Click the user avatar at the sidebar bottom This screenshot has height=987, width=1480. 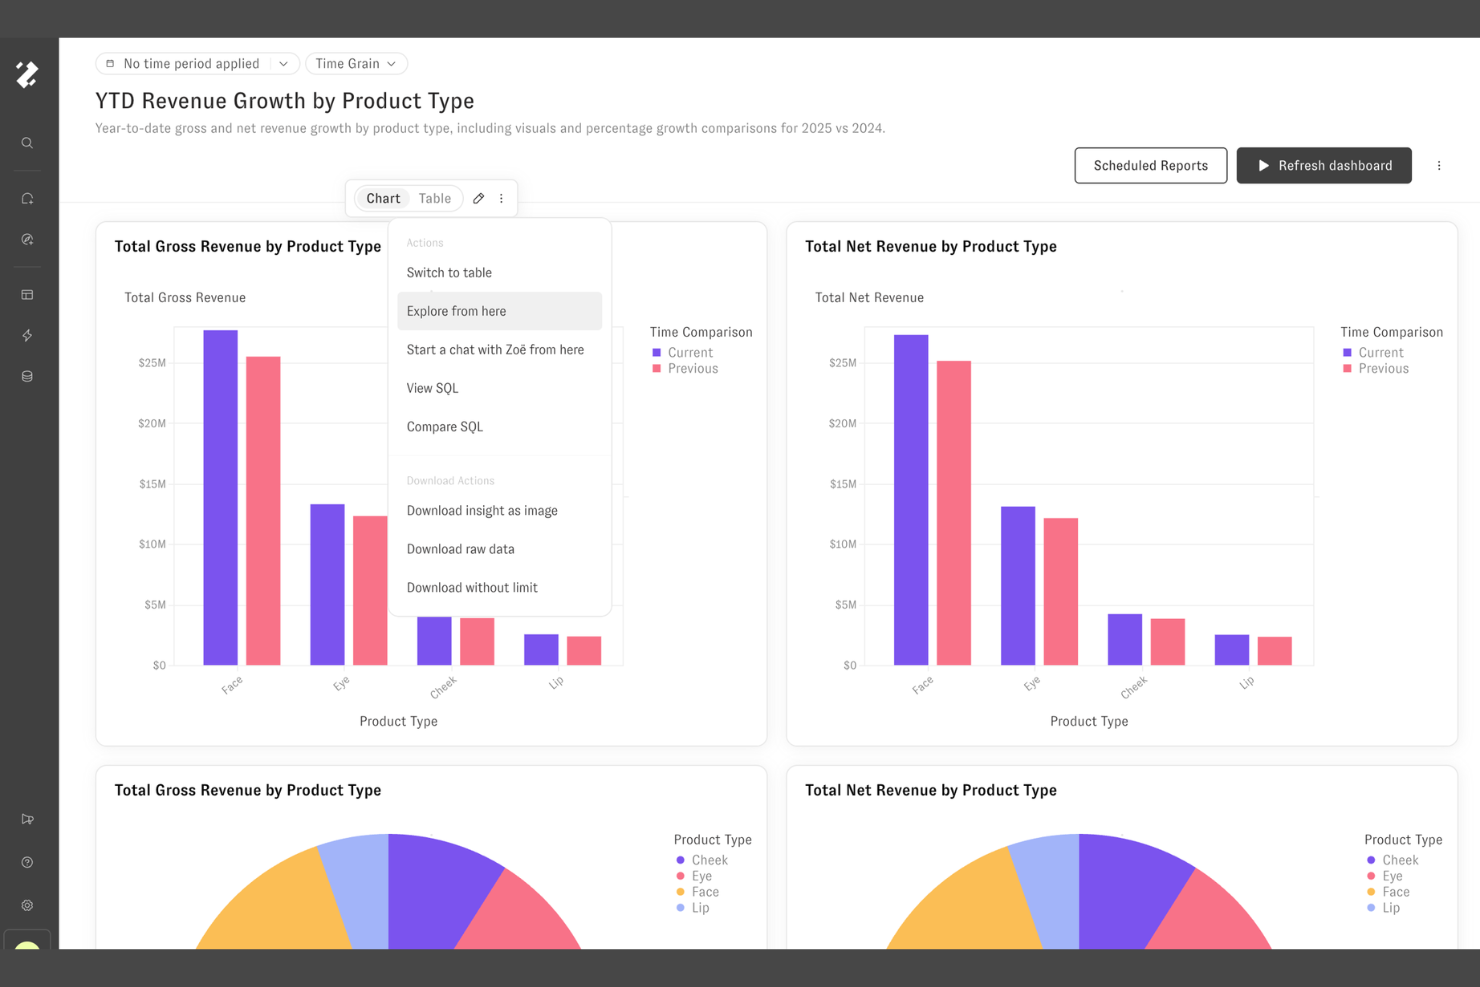tap(27, 945)
